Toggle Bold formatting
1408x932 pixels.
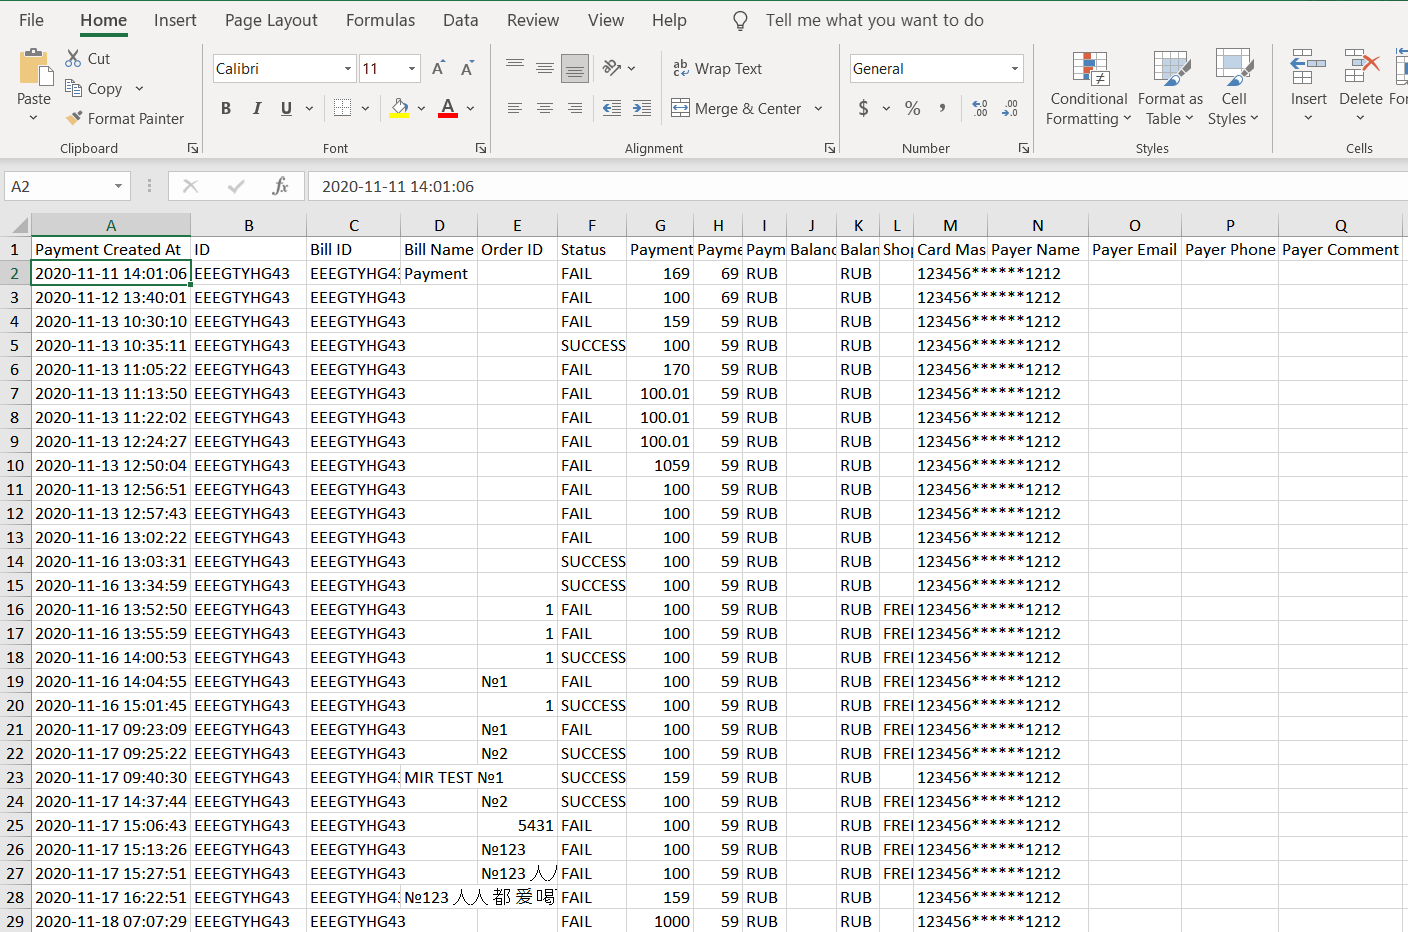coord(226,108)
